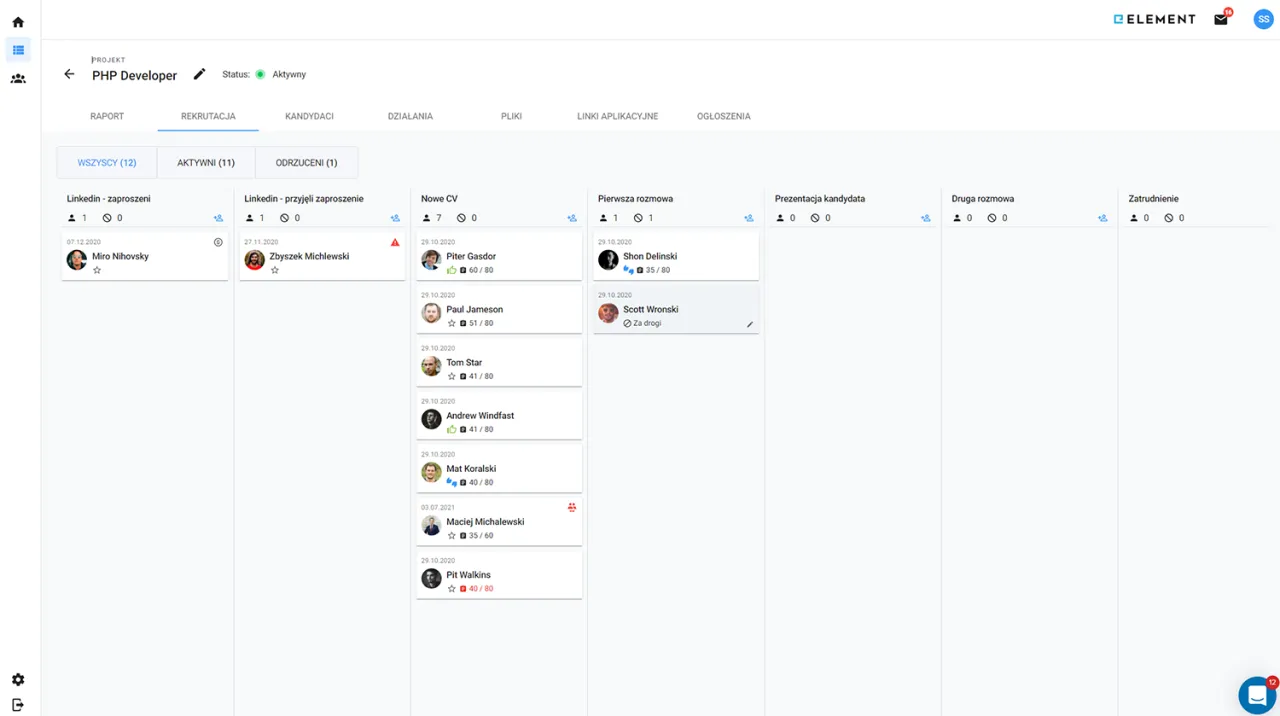Open Piter Gasdor candidate card

click(x=499, y=256)
